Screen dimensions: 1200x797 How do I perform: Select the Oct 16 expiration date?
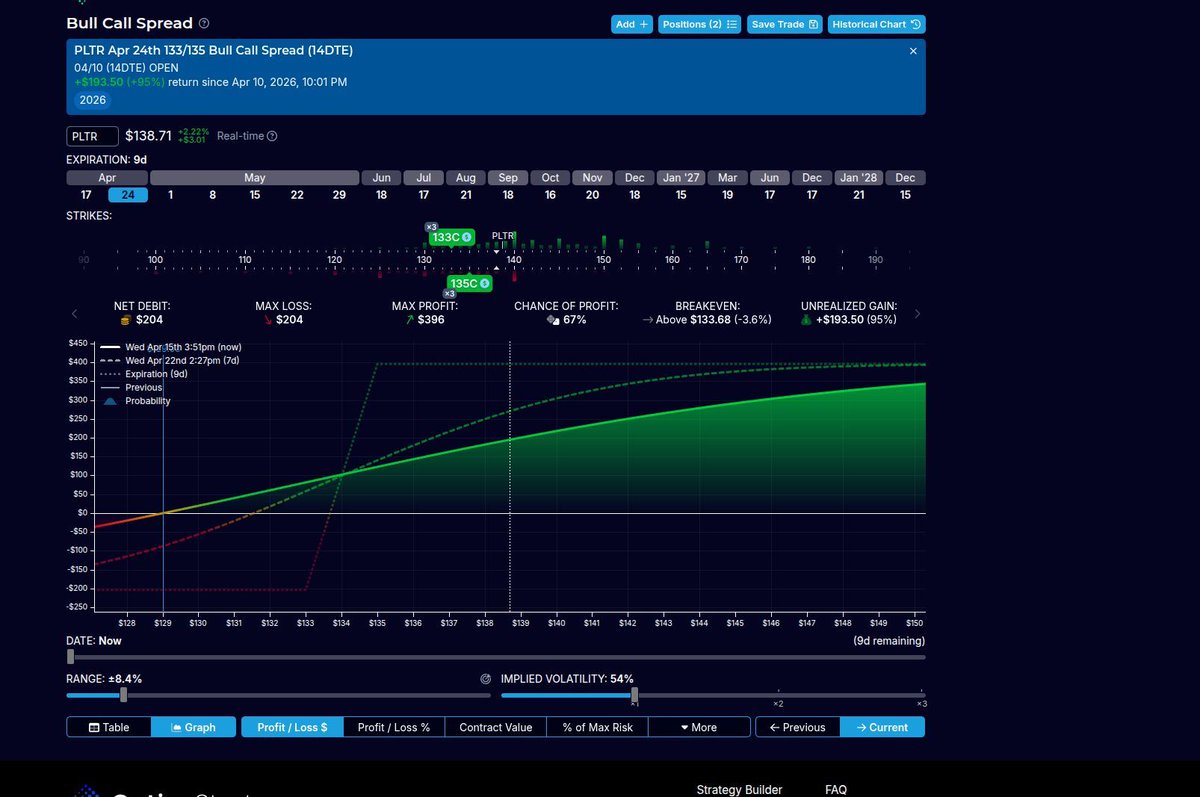click(550, 195)
